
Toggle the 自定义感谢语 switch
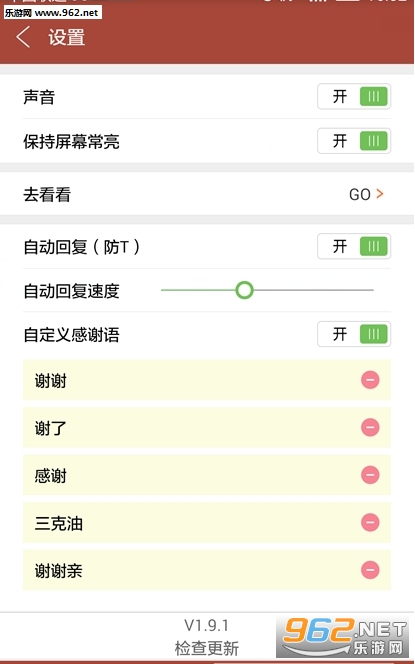tap(354, 334)
